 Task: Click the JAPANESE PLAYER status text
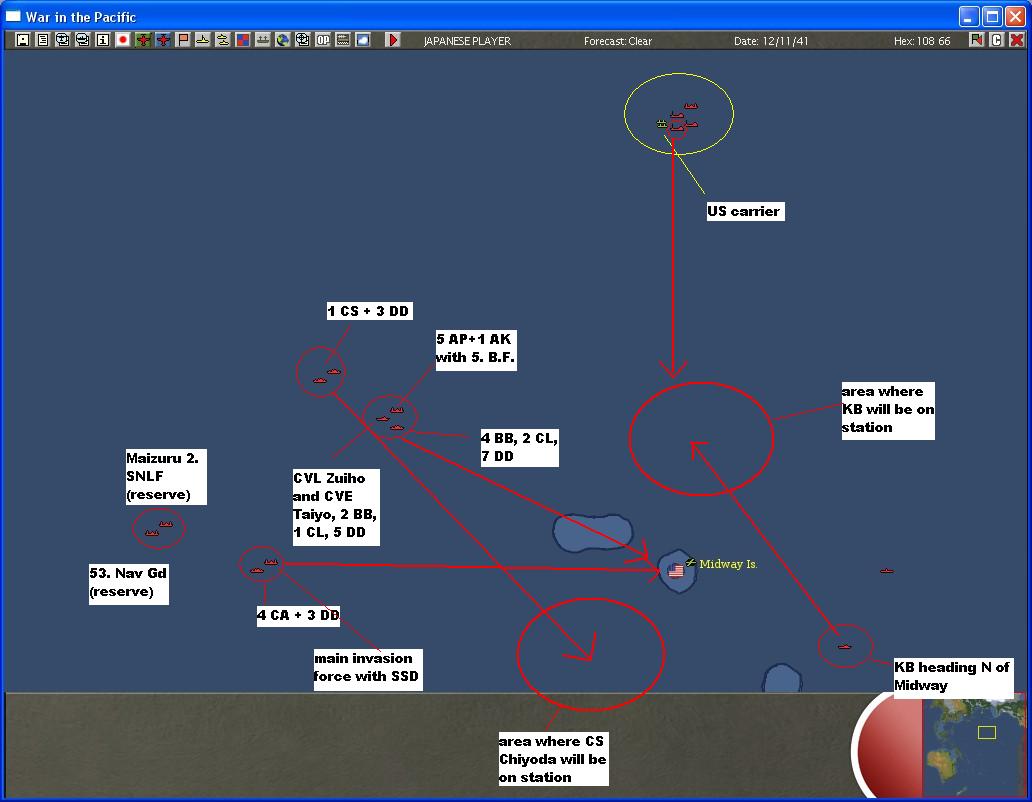467,41
